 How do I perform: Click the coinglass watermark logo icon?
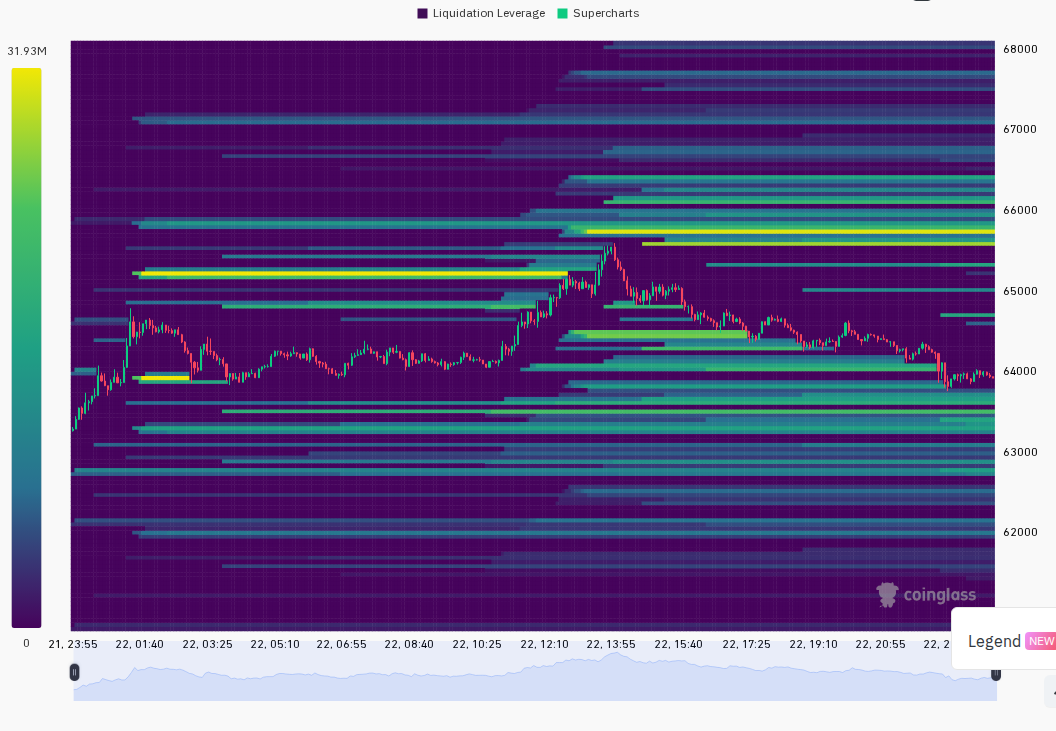[x=887, y=595]
